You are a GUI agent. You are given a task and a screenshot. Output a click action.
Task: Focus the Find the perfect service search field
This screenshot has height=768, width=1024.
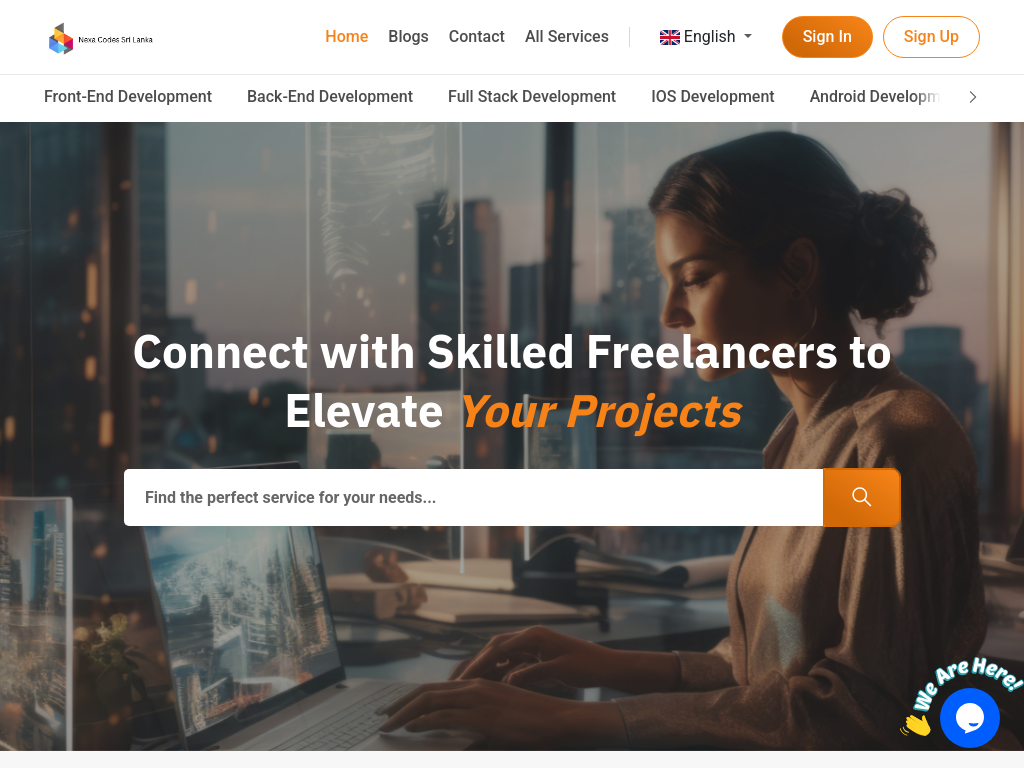(473, 497)
